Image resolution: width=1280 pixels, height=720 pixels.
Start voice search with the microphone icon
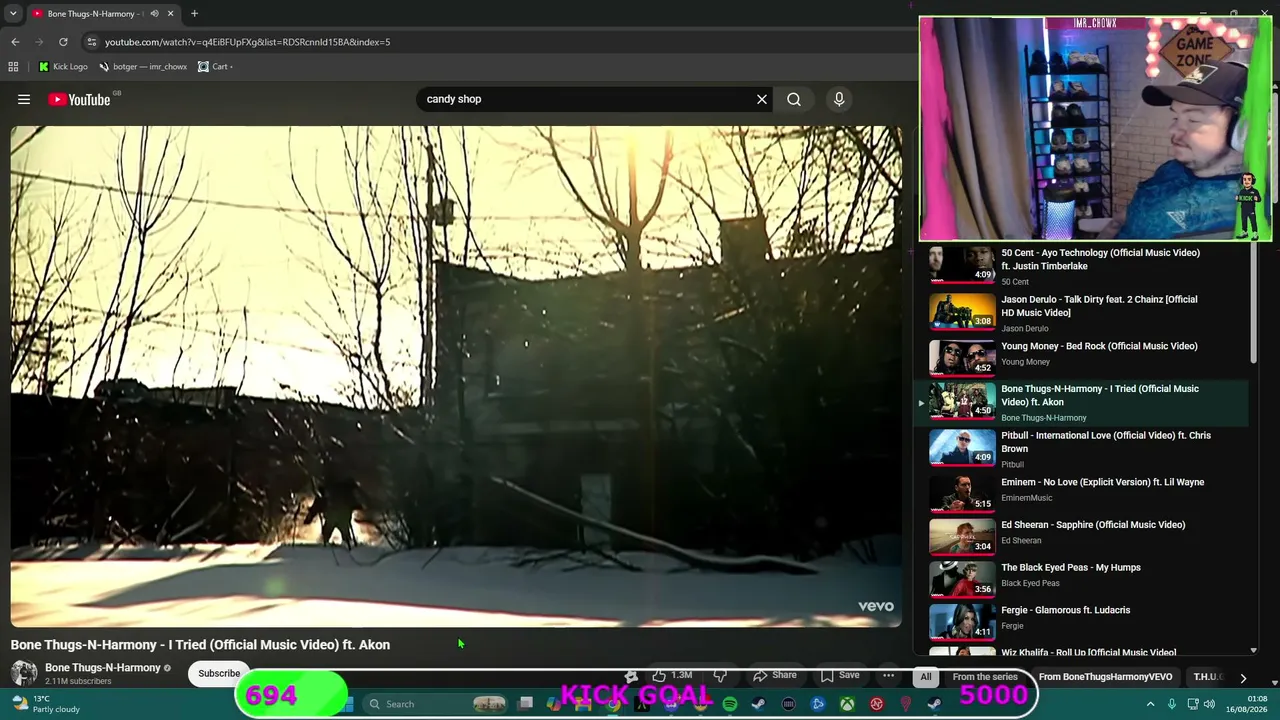point(839,99)
